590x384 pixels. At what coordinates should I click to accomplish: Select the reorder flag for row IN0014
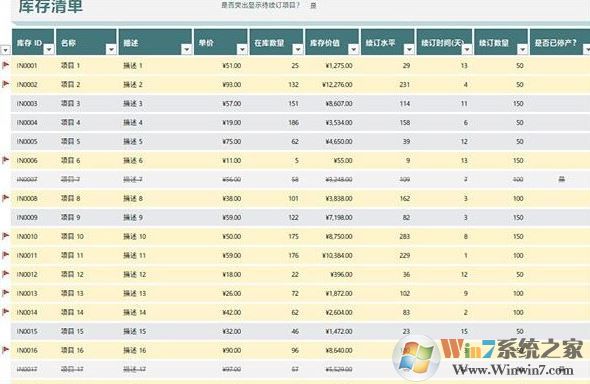click(6, 312)
